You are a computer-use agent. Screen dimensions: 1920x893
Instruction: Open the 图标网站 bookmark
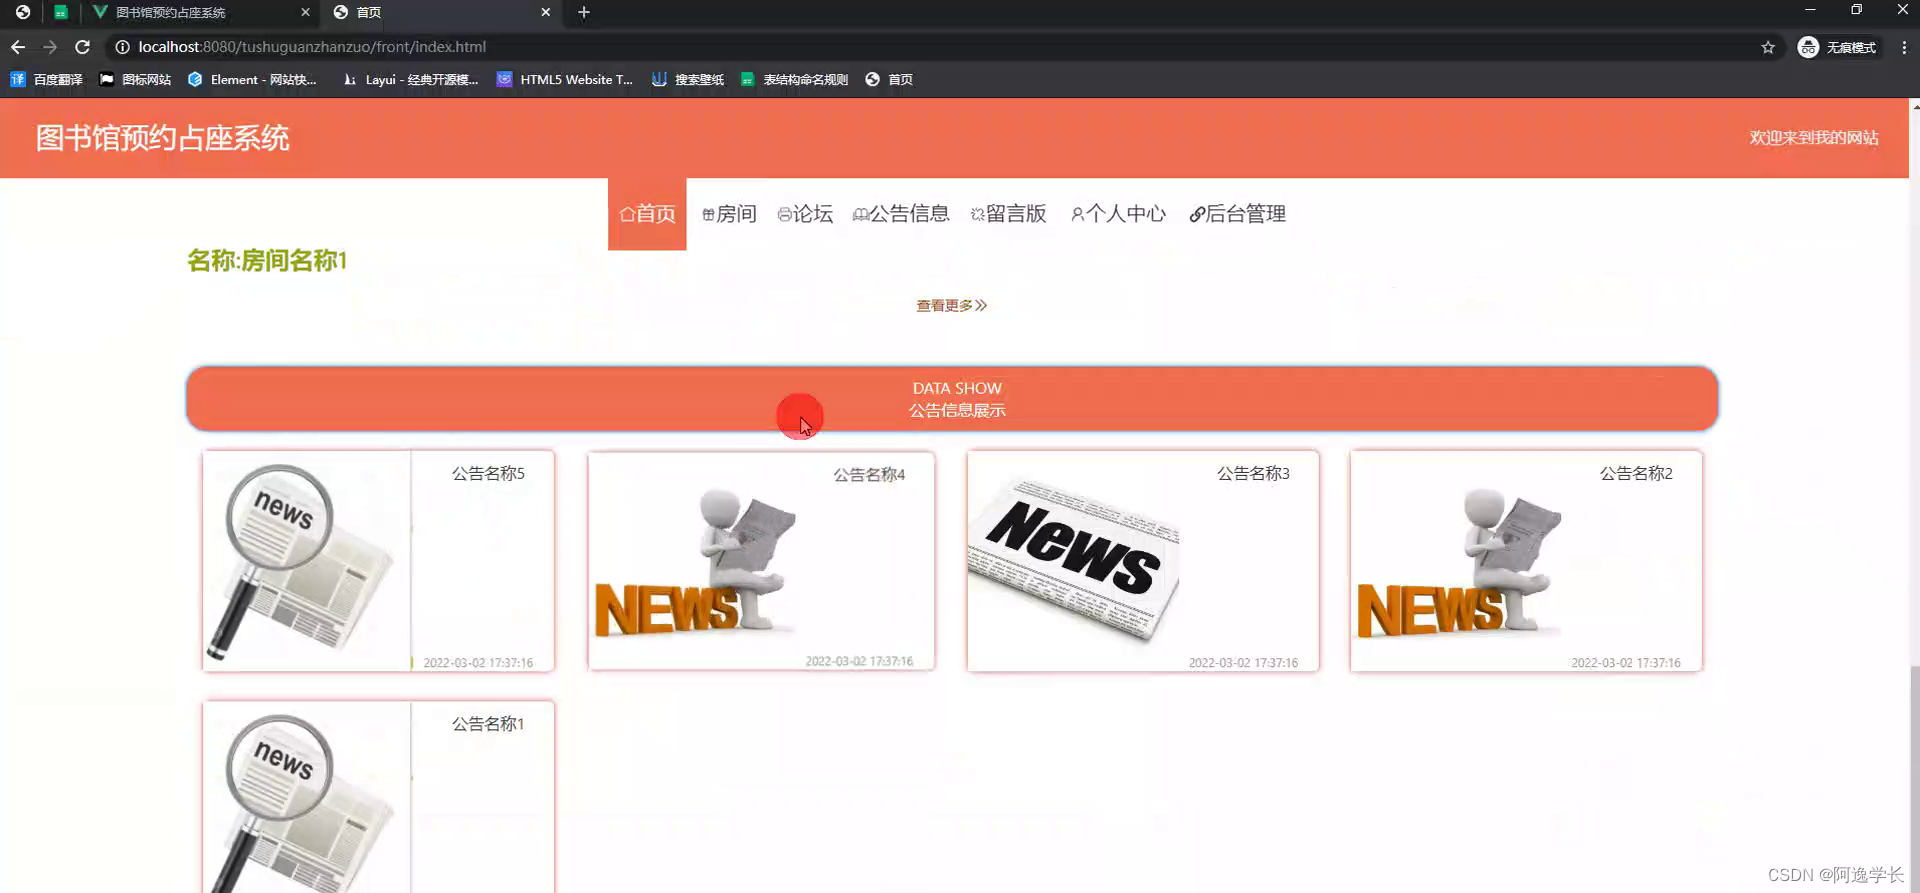135,79
